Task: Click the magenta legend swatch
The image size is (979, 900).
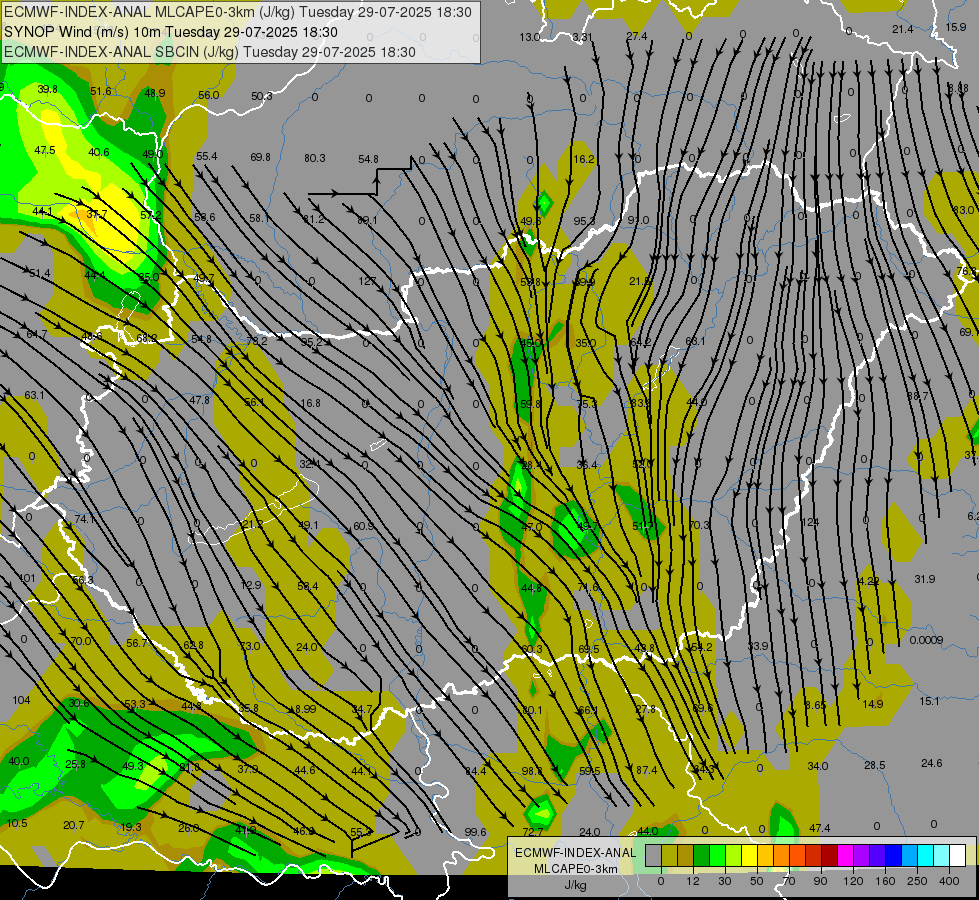Action: (x=846, y=855)
